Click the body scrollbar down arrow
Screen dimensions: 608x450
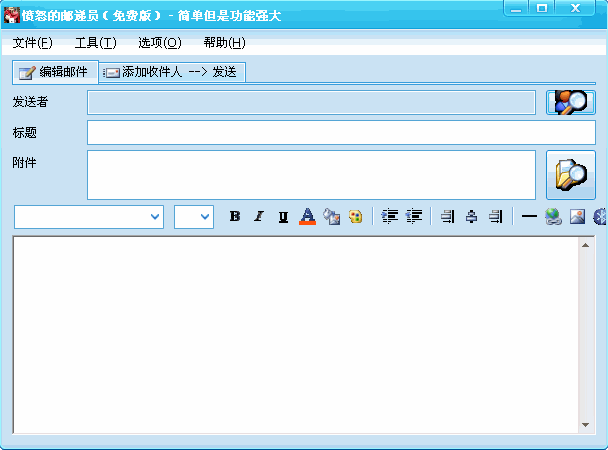586,425
